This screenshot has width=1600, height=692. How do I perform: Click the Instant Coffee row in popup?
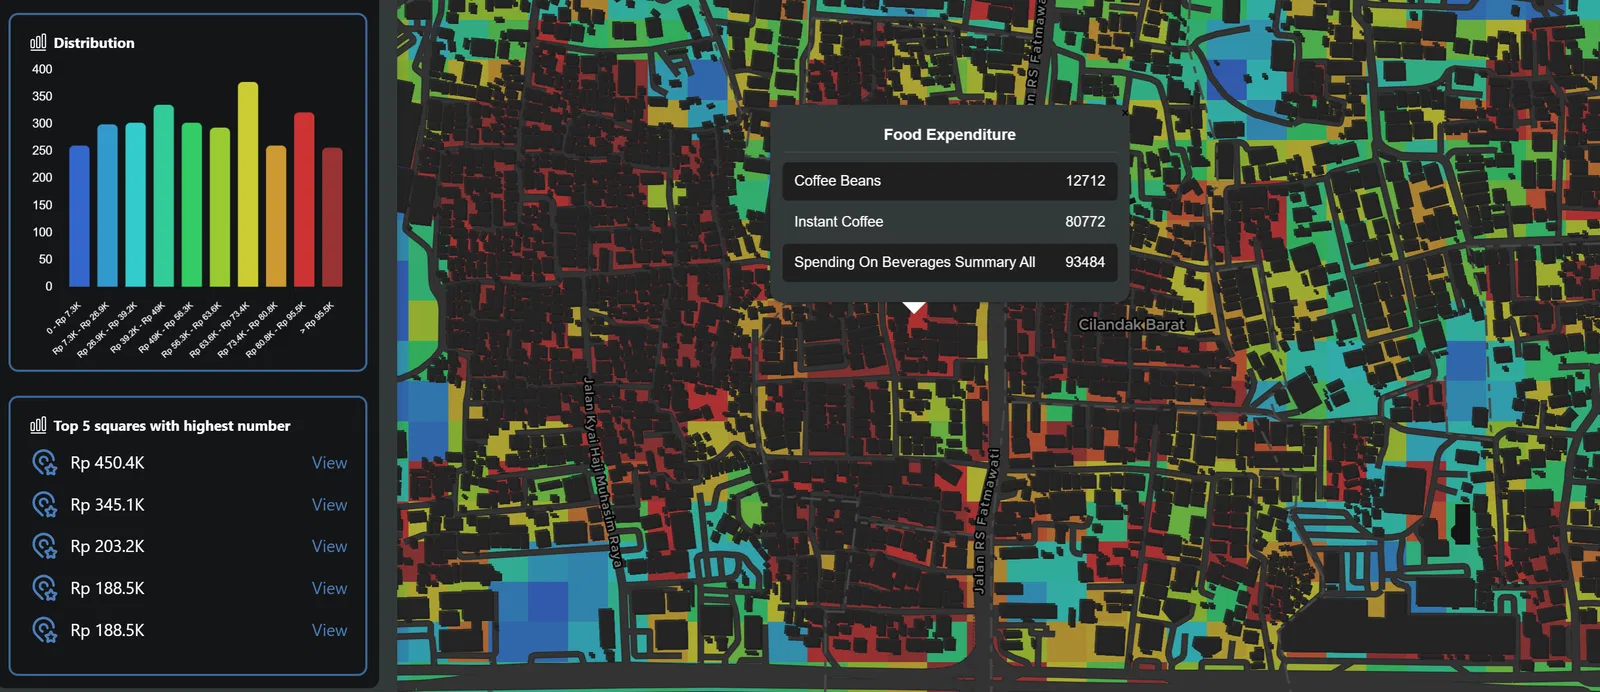click(950, 222)
